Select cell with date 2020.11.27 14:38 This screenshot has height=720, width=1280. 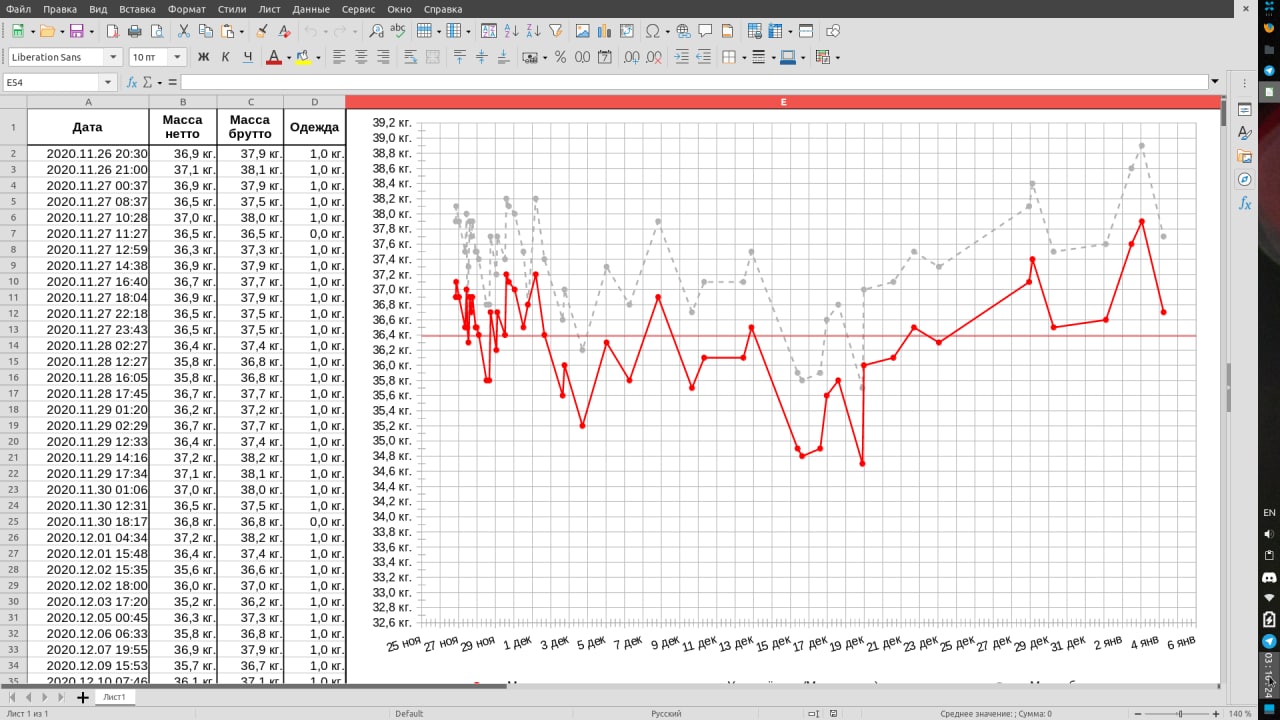click(x=88, y=266)
